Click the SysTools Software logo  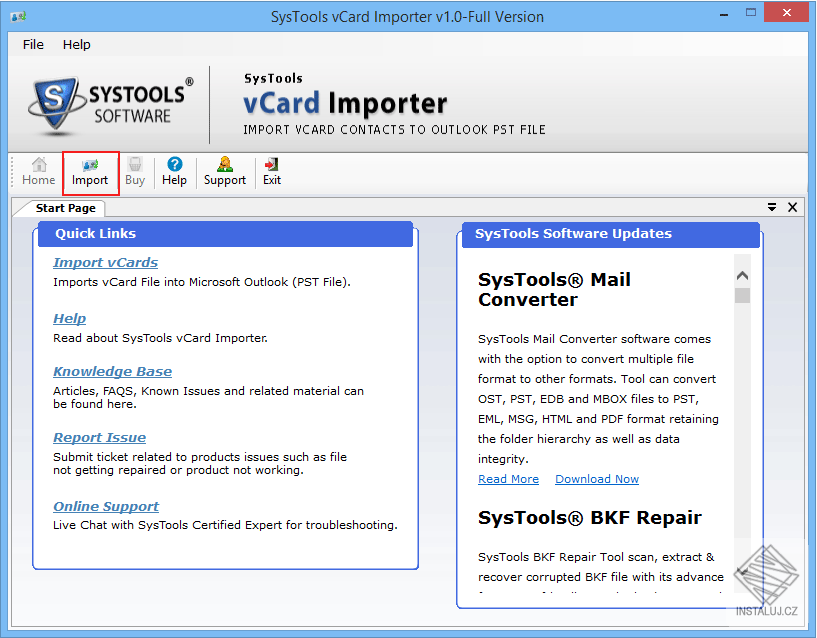[110, 104]
